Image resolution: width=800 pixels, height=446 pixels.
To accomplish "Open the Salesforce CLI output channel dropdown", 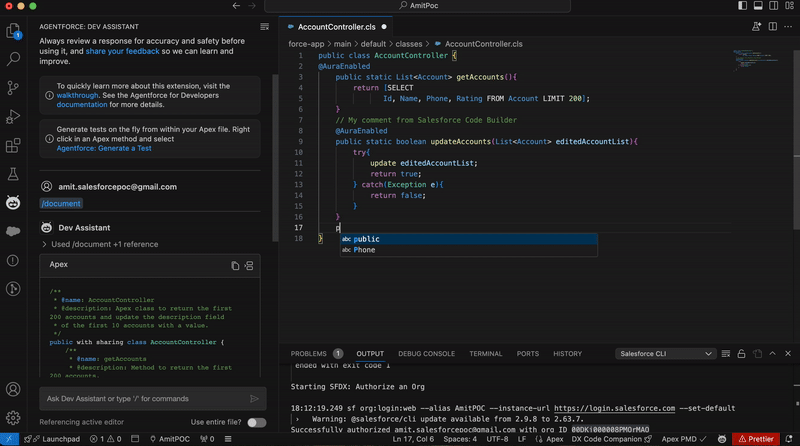I will click(665, 354).
